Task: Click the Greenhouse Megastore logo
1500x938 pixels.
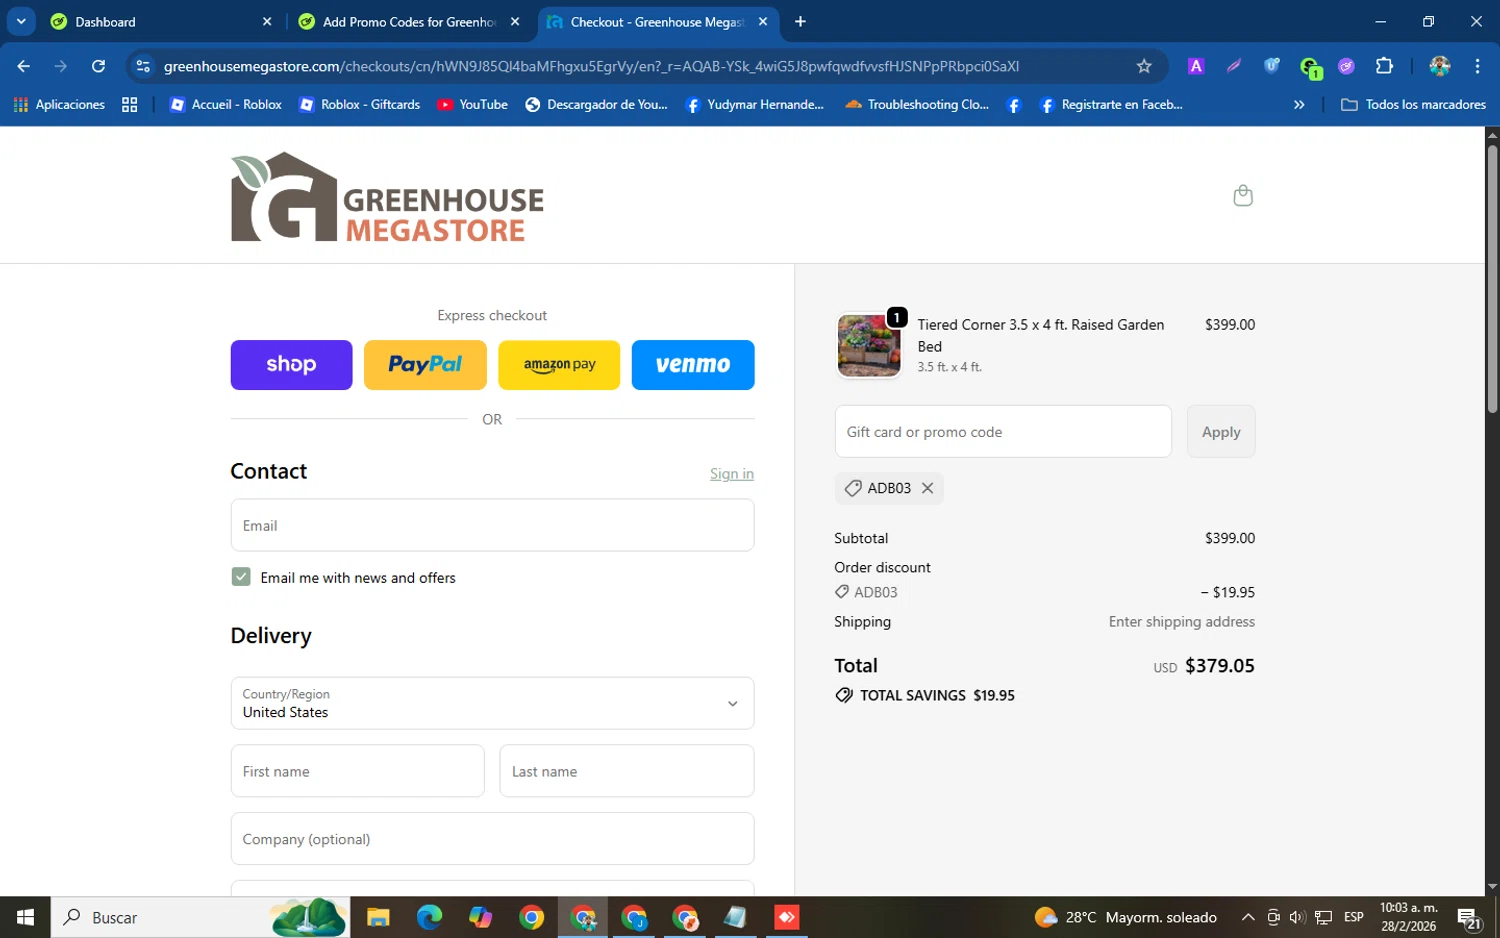Action: (x=387, y=197)
